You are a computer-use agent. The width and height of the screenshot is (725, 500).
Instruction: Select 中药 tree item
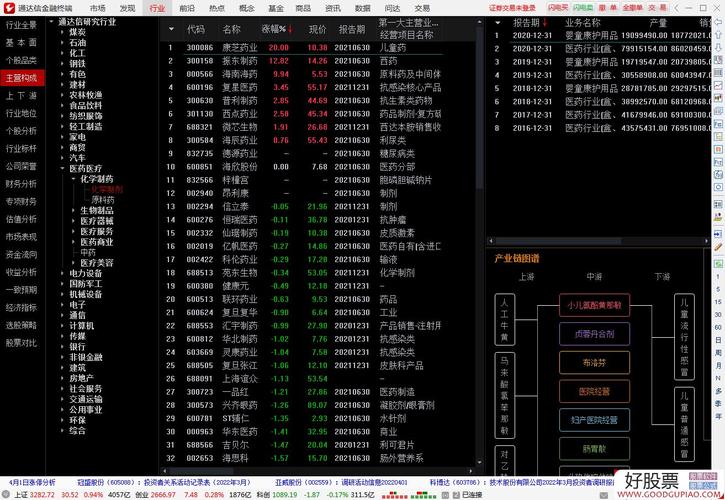(88, 253)
